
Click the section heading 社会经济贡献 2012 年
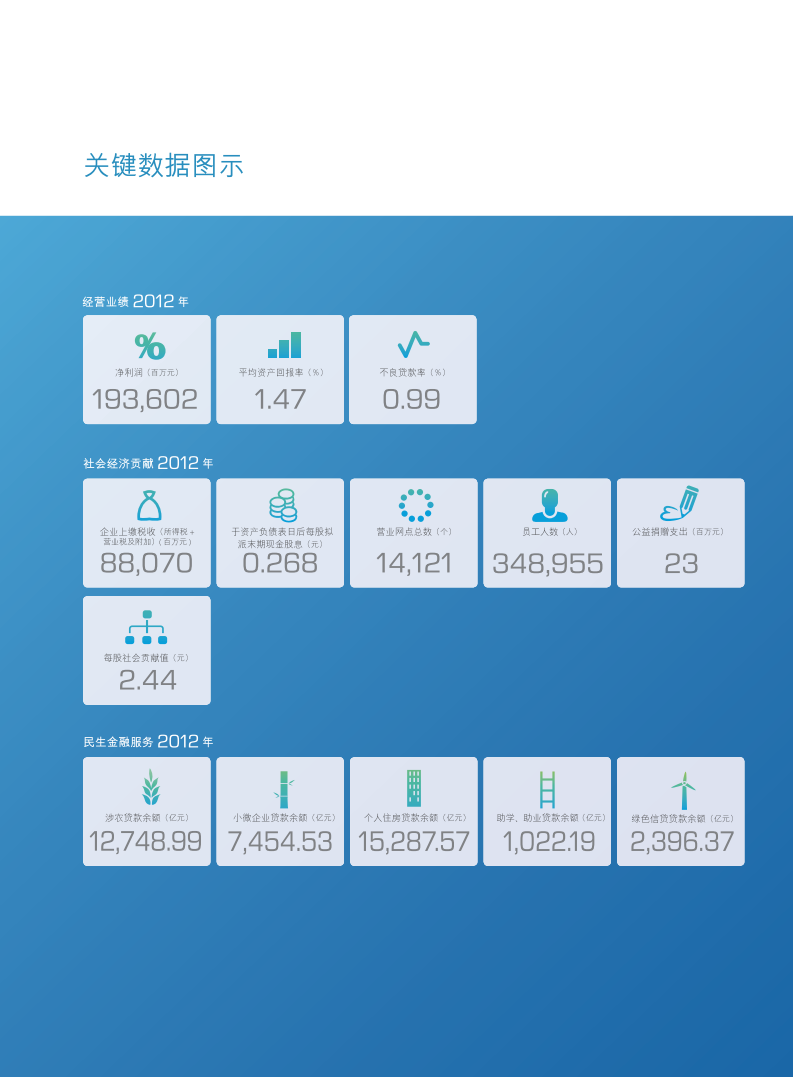point(148,463)
